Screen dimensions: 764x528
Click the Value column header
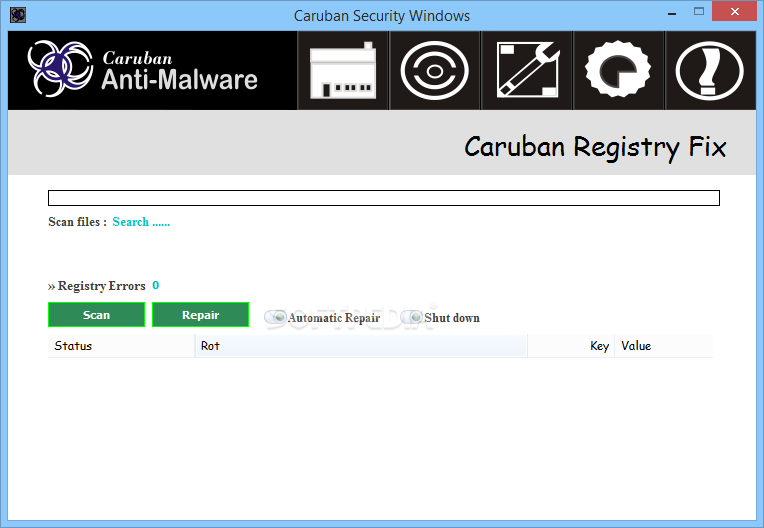(664, 346)
